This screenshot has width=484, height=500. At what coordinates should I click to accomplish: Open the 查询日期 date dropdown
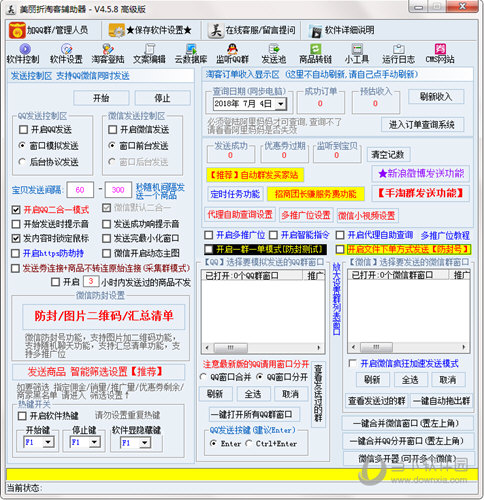[281, 104]
